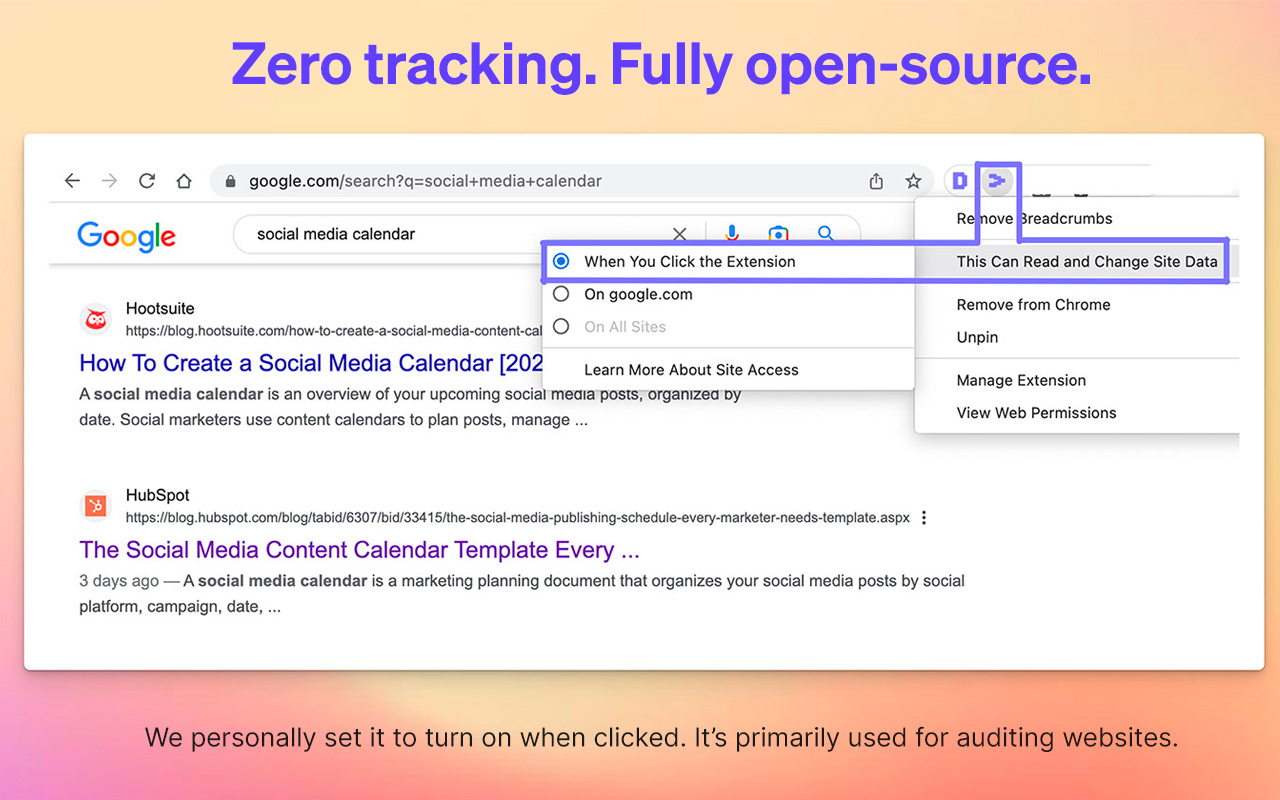Click the blog.hootsuite.com URL text
1280x800 pixels.
pos(334,331)
